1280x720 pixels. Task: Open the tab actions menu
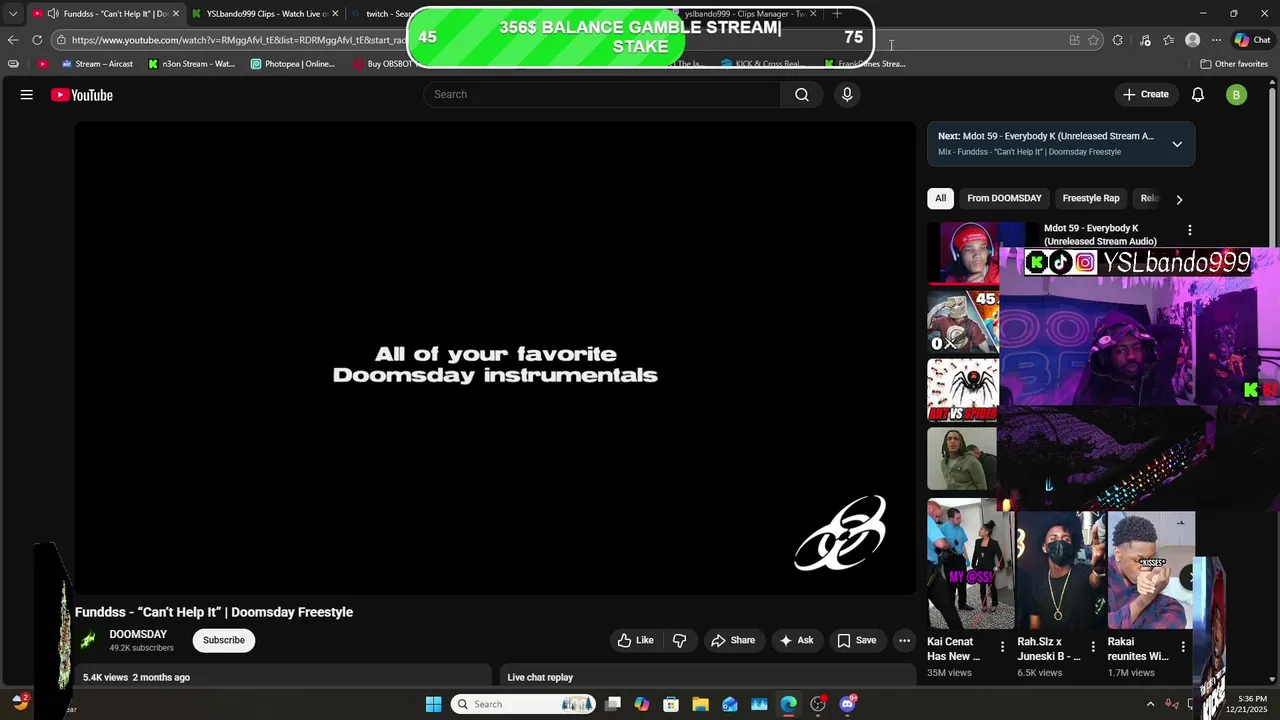coord(13,14)
